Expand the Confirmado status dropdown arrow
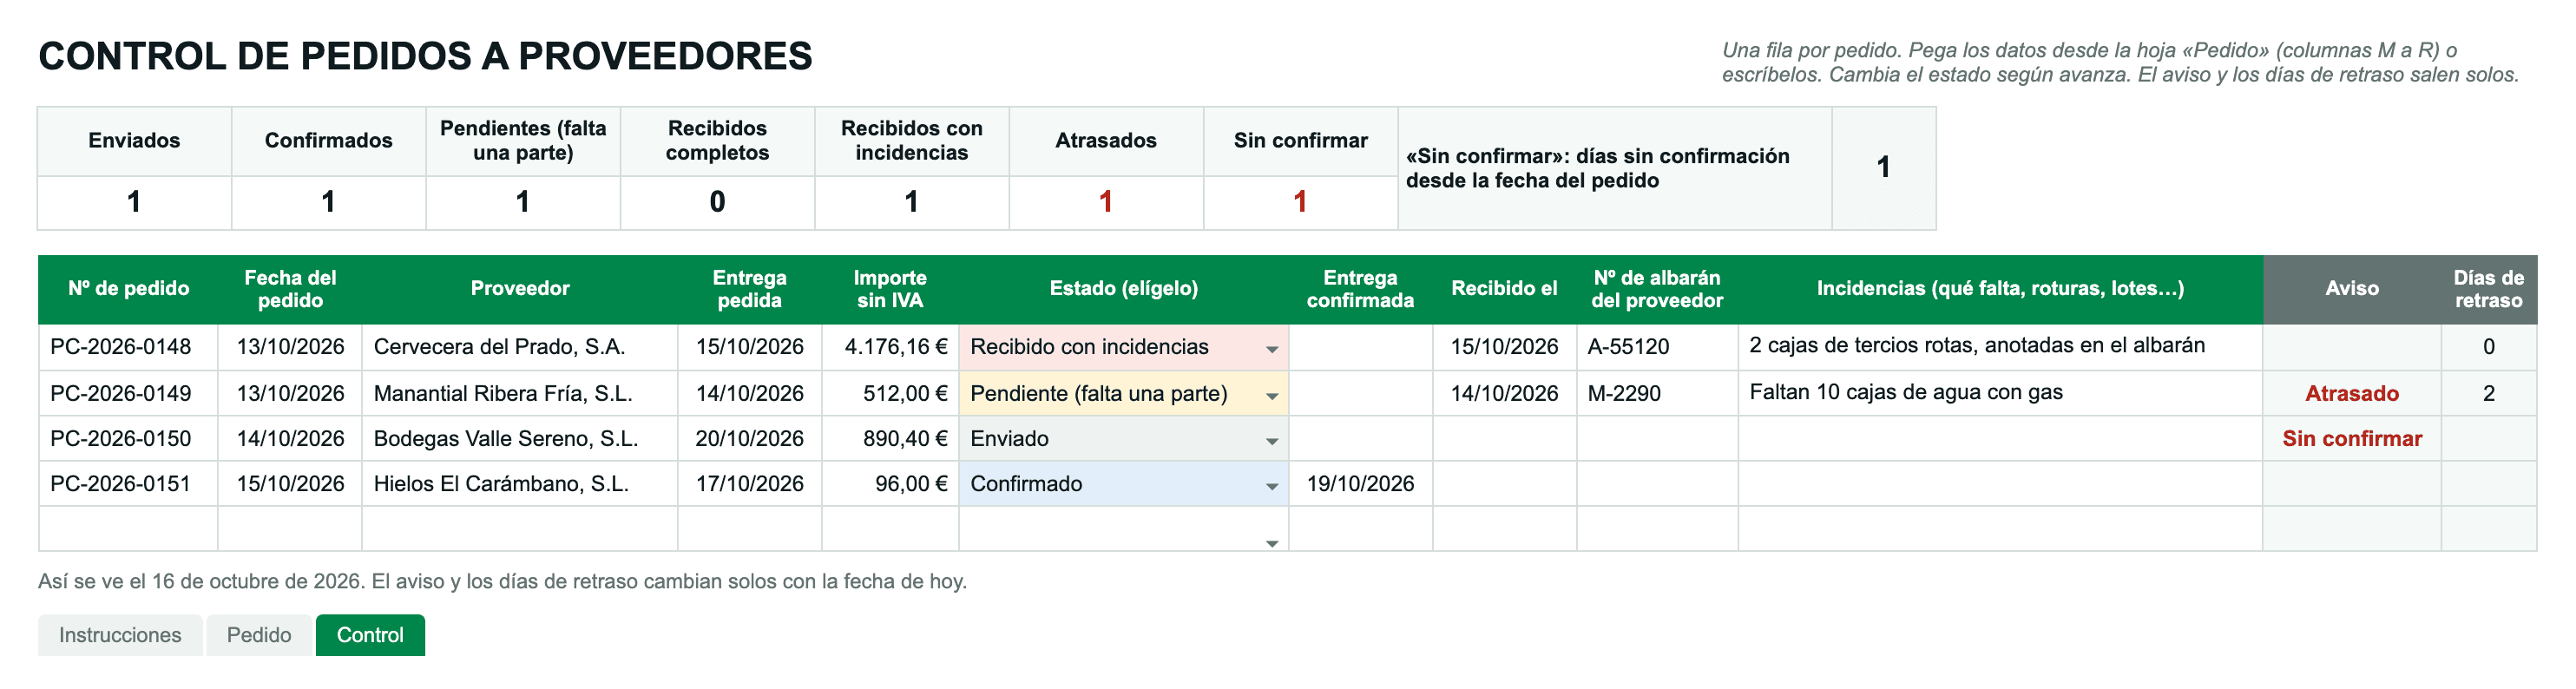This screenshot has width=2576, height=689. coord(1272,486)
